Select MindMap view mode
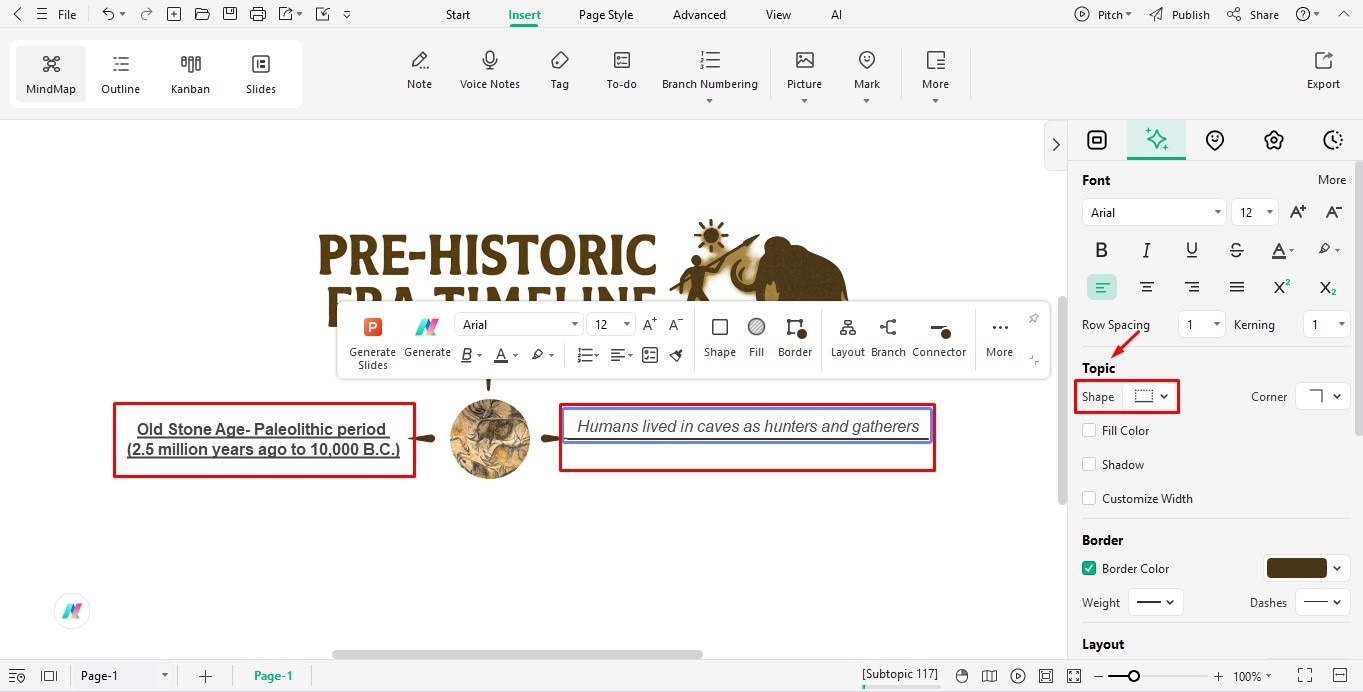This screenshot has width=1363, height=692. [x=51, y=74]
